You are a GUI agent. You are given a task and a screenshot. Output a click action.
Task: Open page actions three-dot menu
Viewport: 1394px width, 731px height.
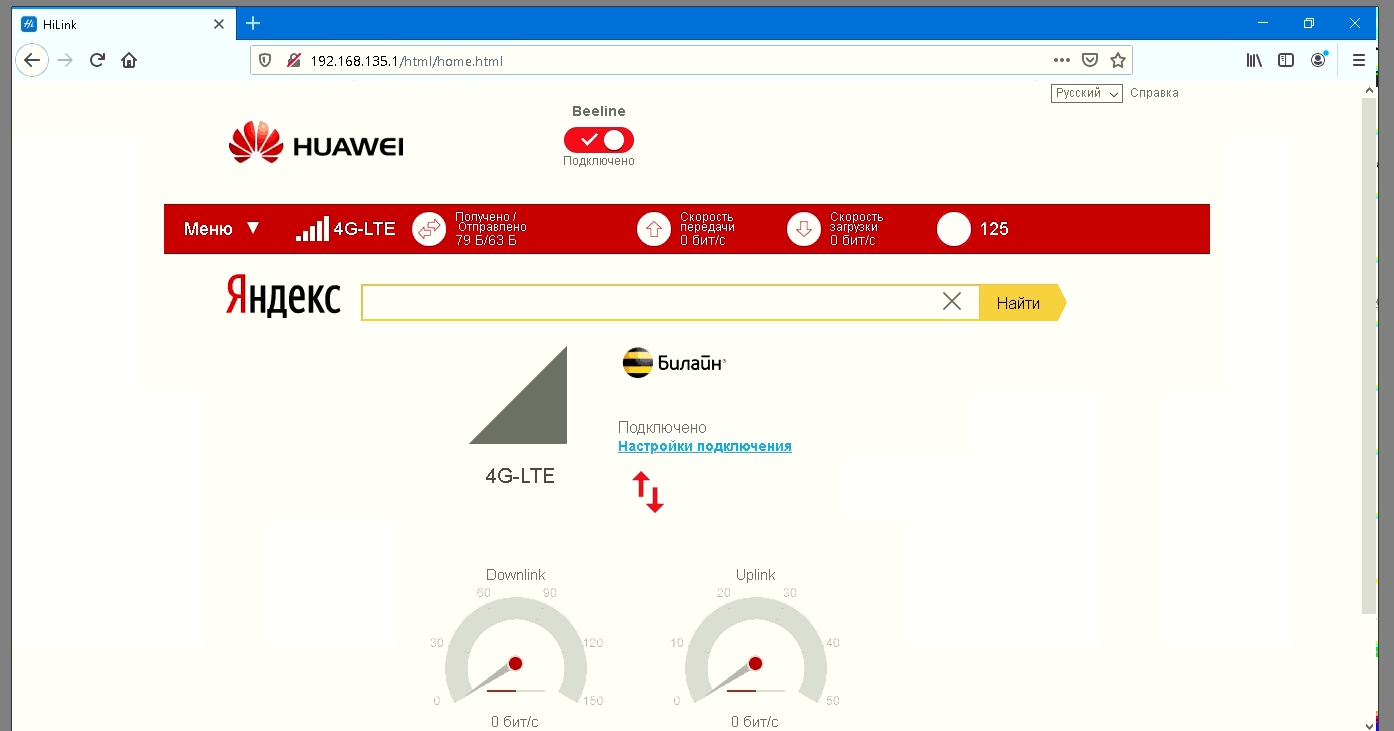click(1062, 60)
